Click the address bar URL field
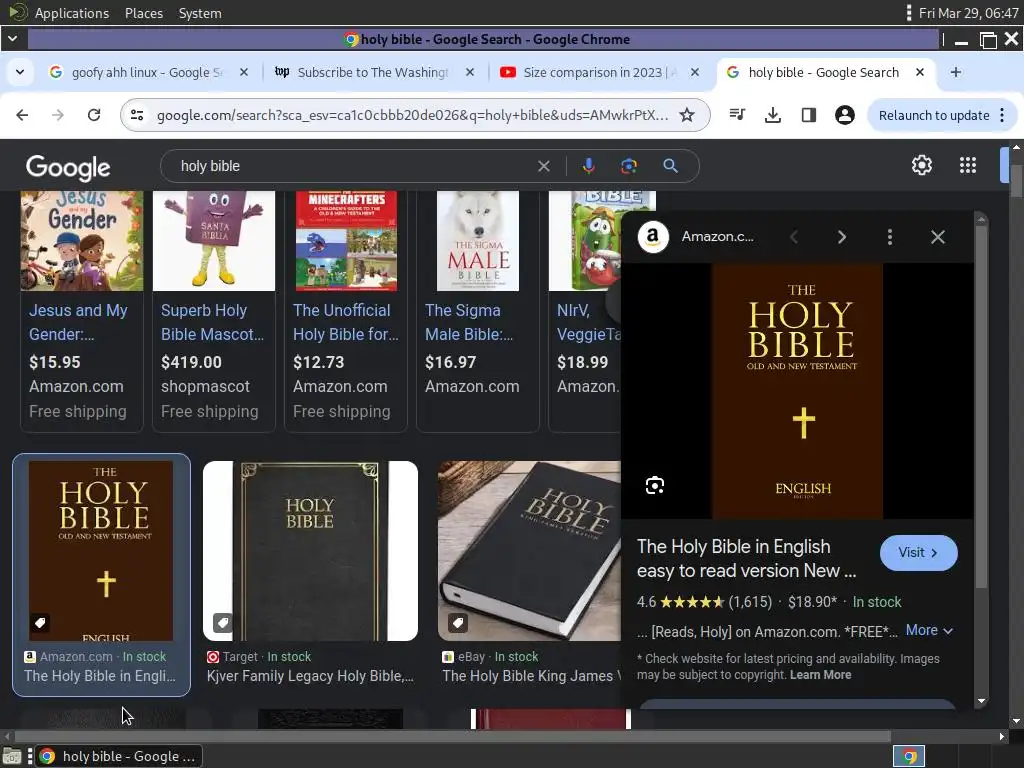This screenshot has width=1024, height=768. (x=411, y=115)
